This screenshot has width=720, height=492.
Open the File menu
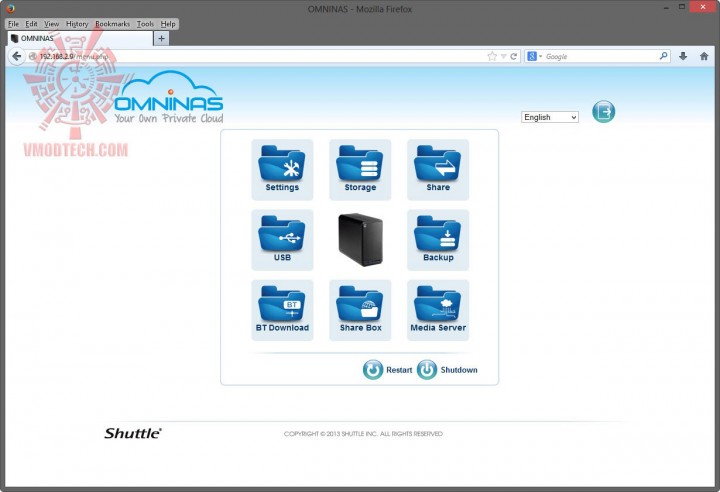(x=13, y=24)
